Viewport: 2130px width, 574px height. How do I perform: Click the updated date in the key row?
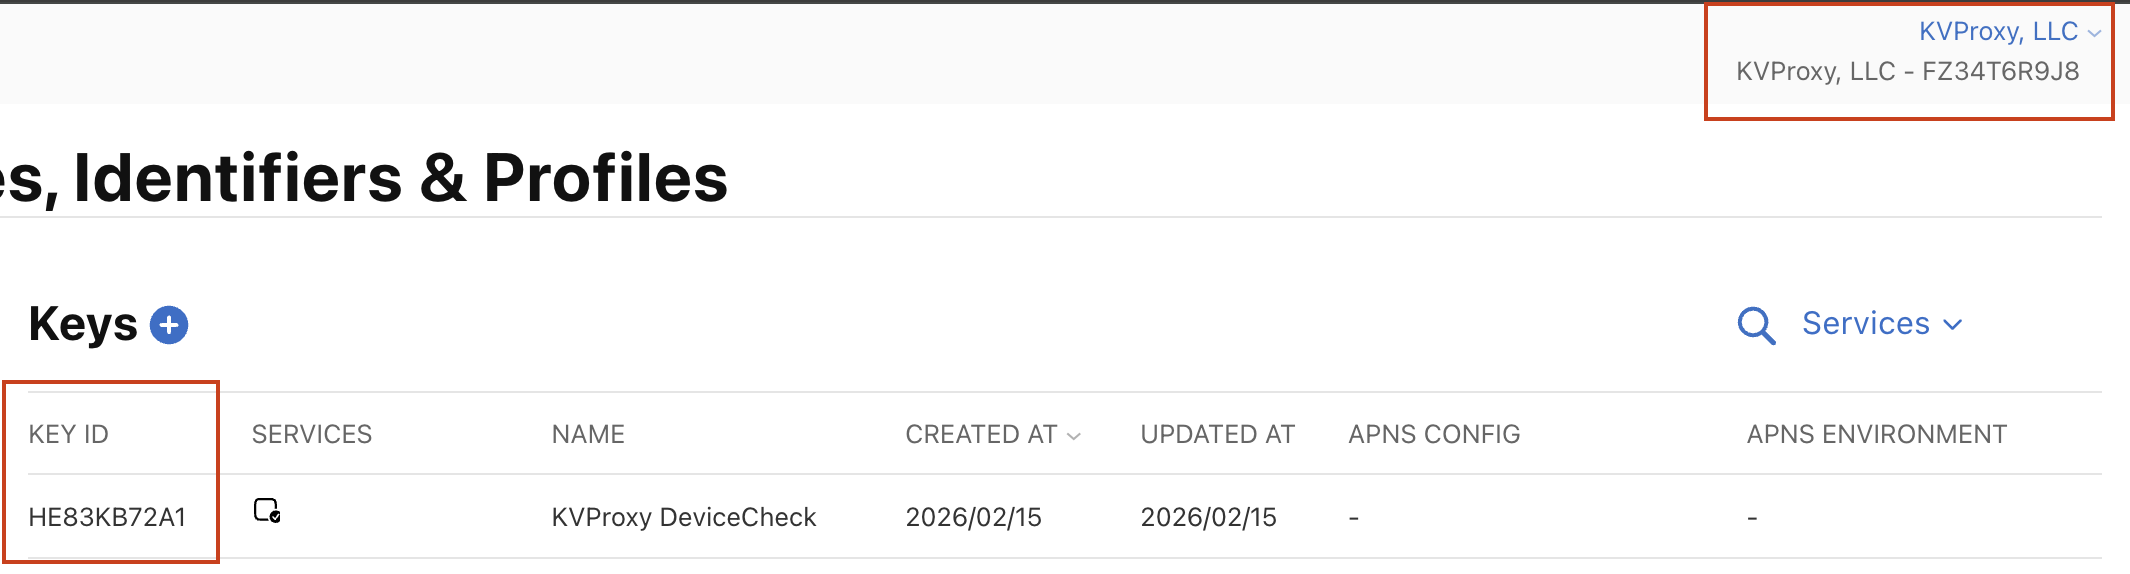pyautogui.click(x=1208, y=517)
